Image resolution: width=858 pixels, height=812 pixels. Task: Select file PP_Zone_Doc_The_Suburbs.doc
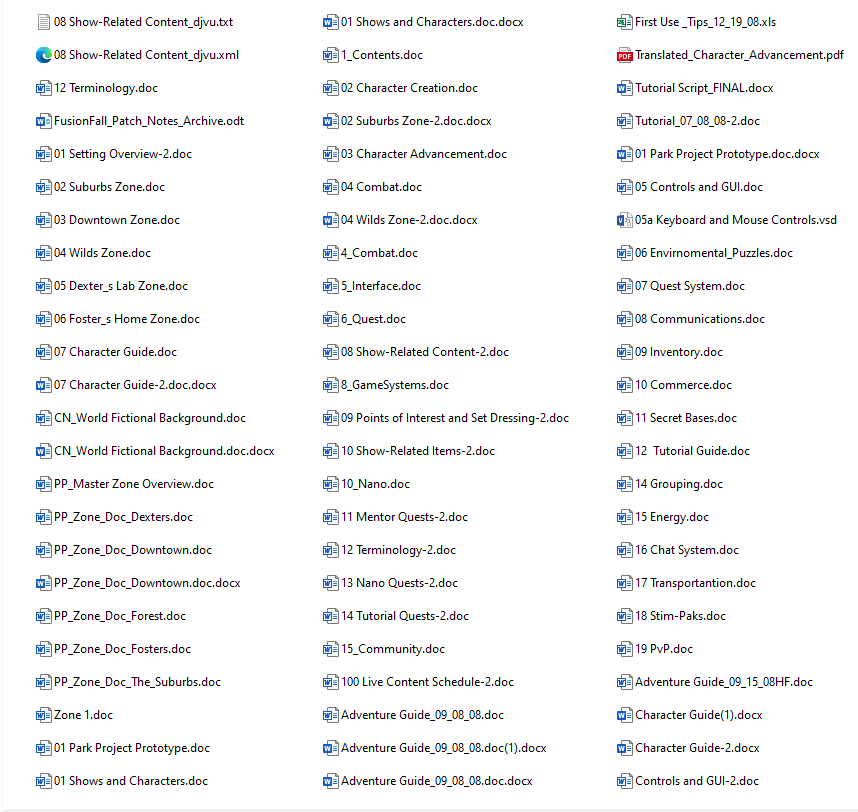(x=128, y=682)
